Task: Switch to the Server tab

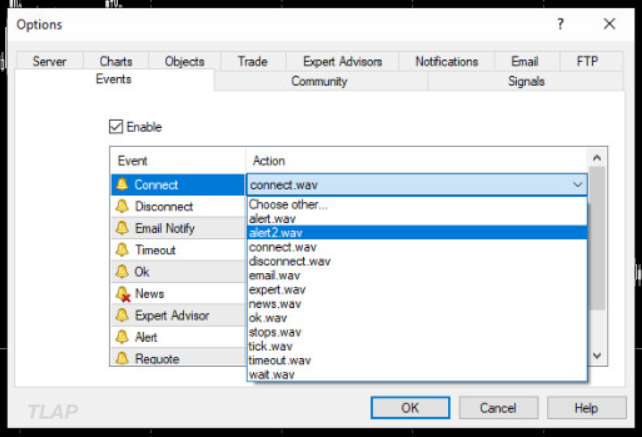Action: pyautogui.click(x=50, y=61)
